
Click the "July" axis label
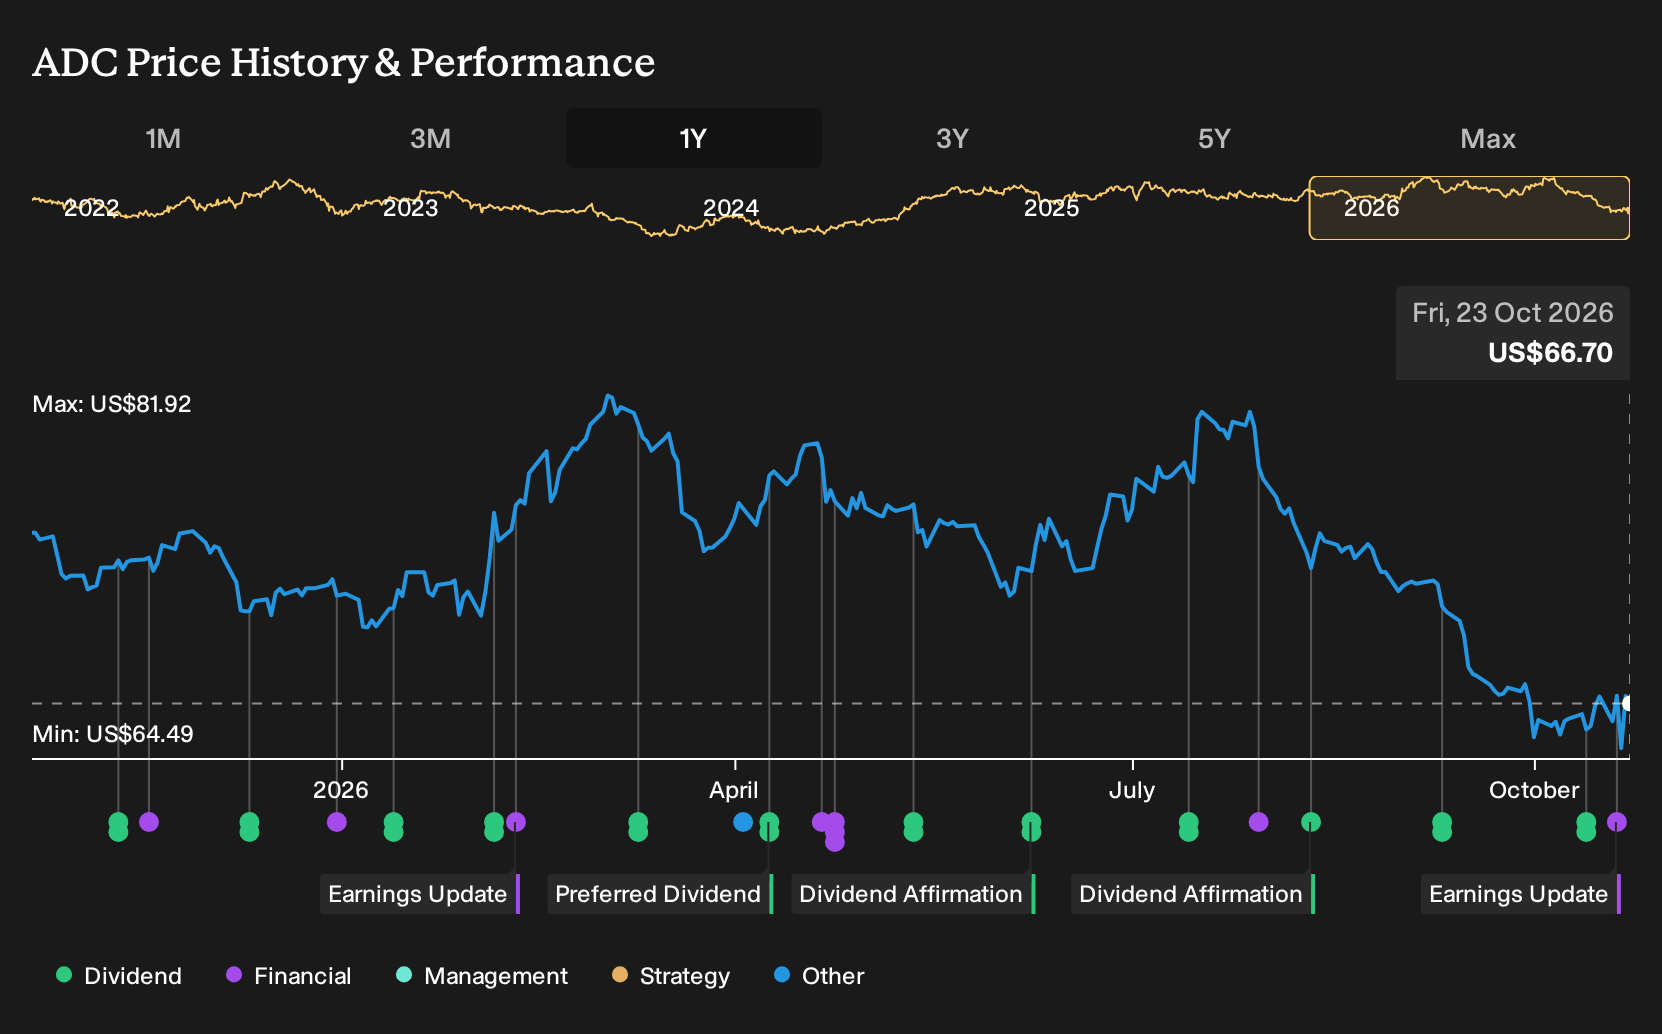click(1132, 790)
